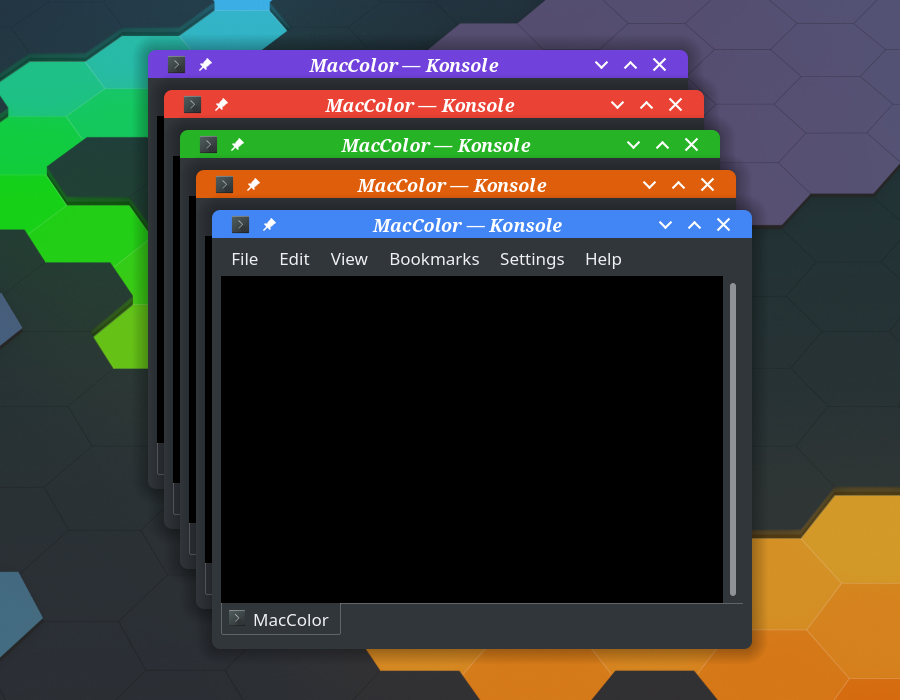Viewport: 900px width, 700px height.
Task: Toggle the pin icon in green titlebar
Action: (237, 145)
